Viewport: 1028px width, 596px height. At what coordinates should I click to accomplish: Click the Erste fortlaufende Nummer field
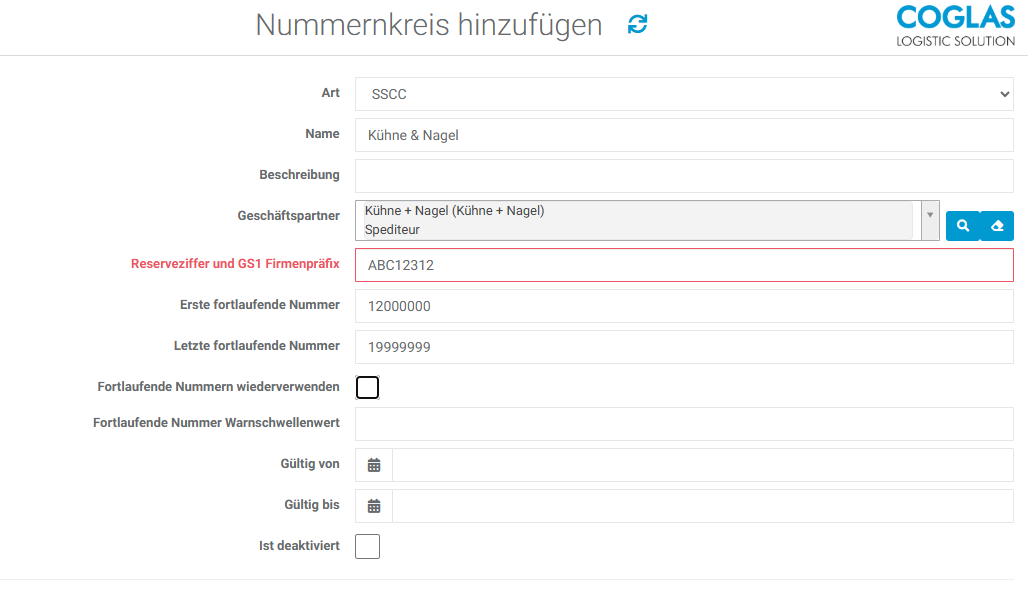[x=684, y=306]
